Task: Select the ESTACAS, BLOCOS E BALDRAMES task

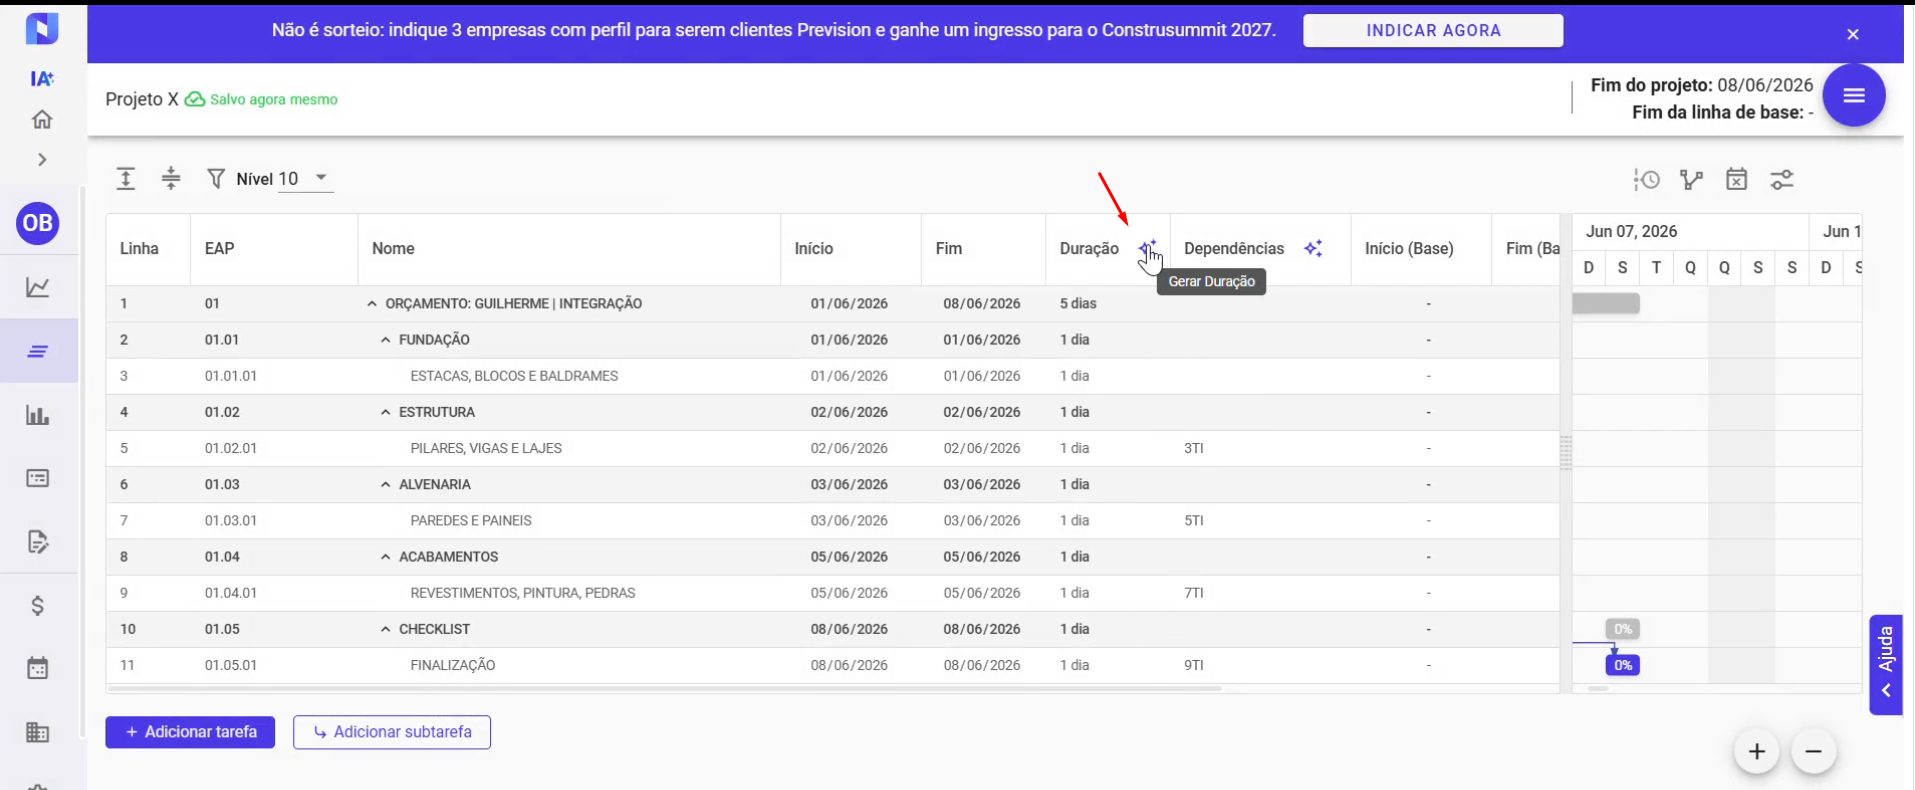Action: pyautogui.click(x=514, y=376)
